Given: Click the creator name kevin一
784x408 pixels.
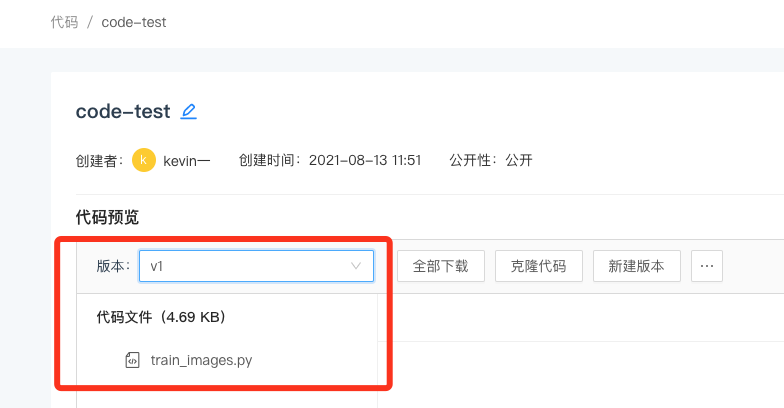Looking at the screenshot, I should (186, 160).
